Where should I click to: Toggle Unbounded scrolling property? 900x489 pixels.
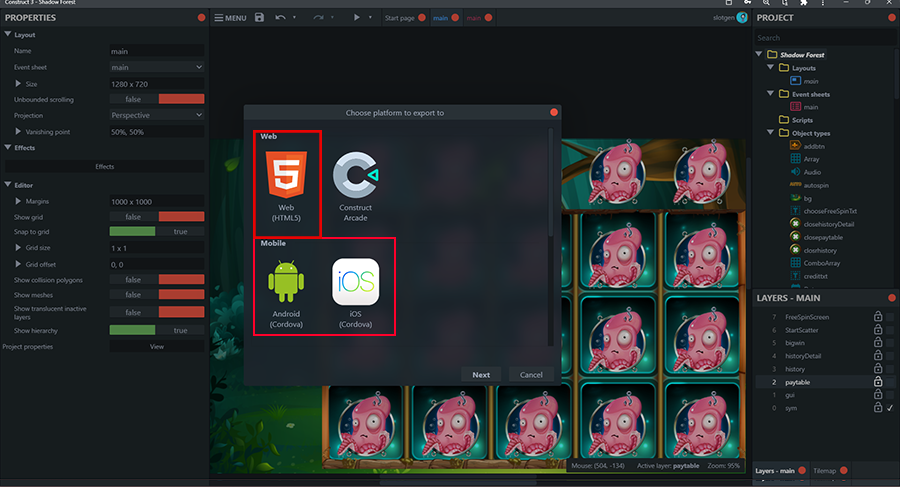point(157,99)
